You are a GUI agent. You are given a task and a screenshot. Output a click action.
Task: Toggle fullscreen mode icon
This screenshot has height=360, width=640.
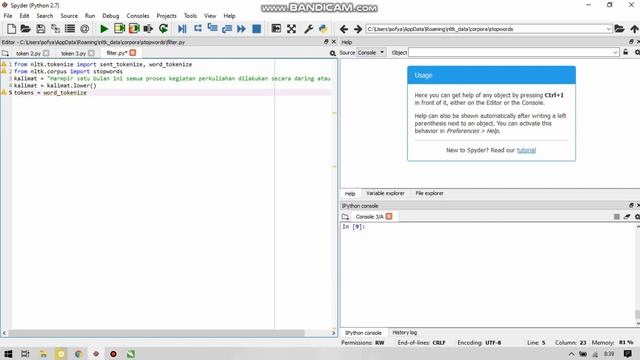click(291, 29)
